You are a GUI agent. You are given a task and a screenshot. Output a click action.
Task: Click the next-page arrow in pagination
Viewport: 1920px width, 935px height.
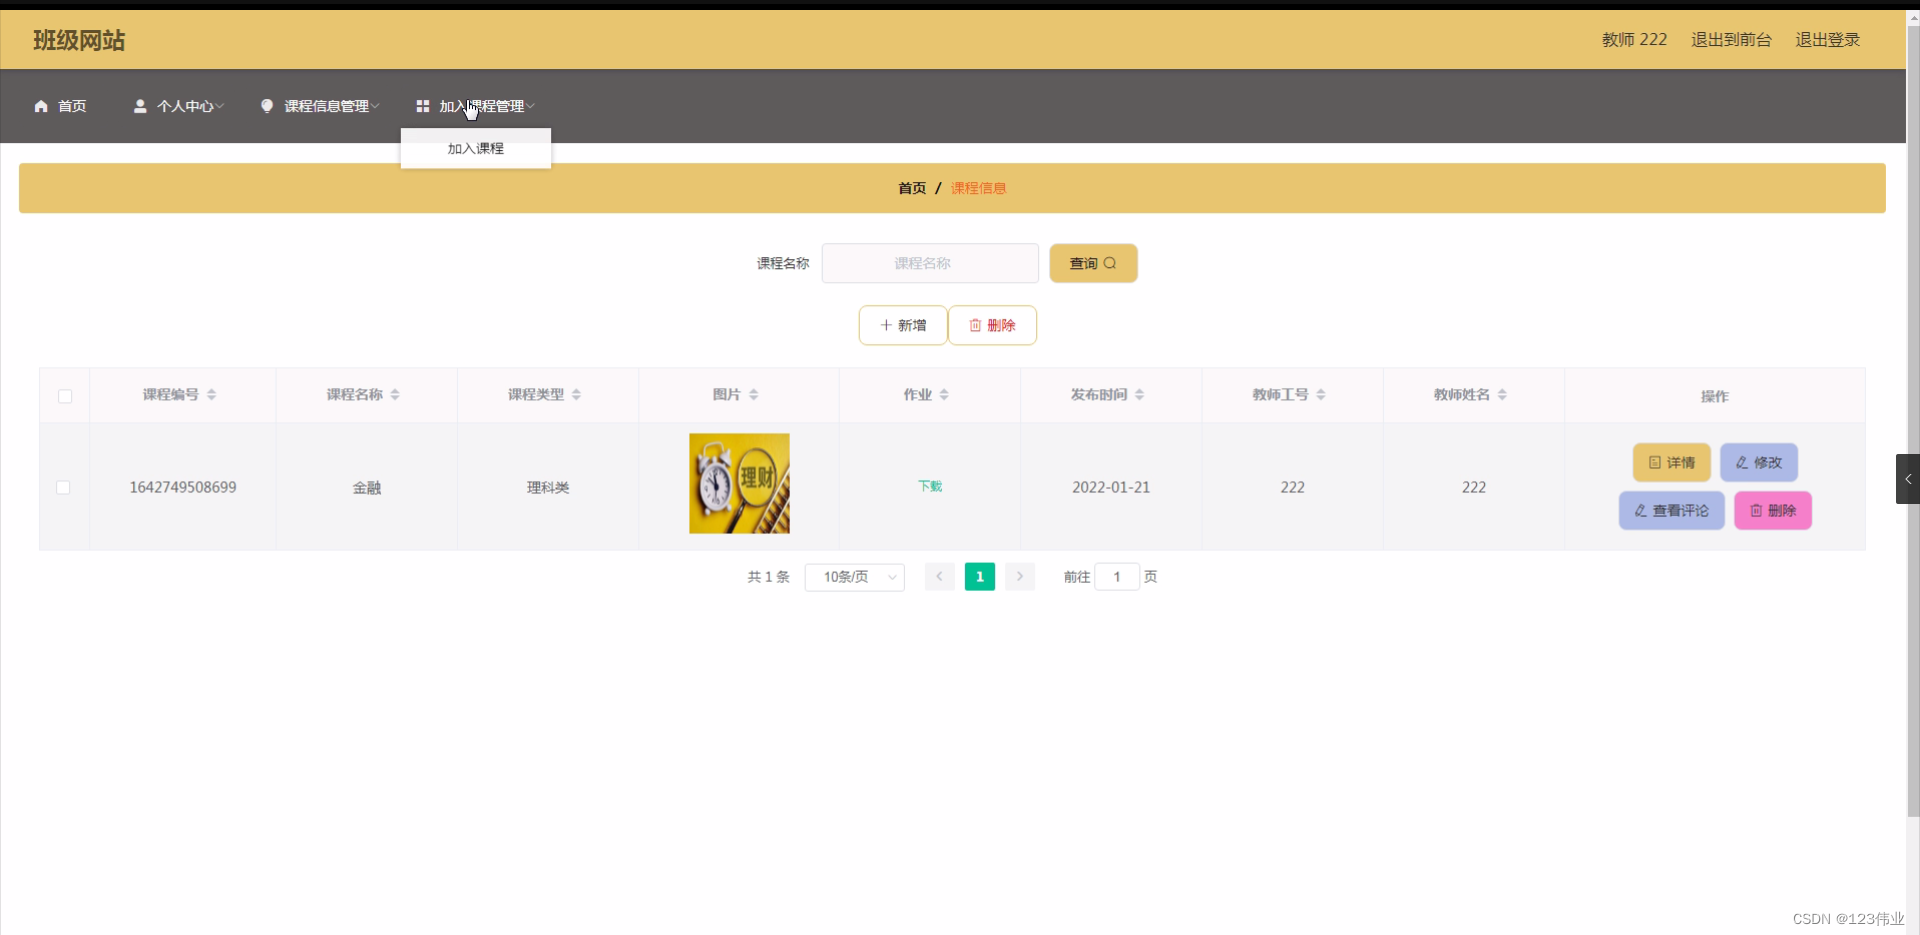click(x=1019, y=577)
